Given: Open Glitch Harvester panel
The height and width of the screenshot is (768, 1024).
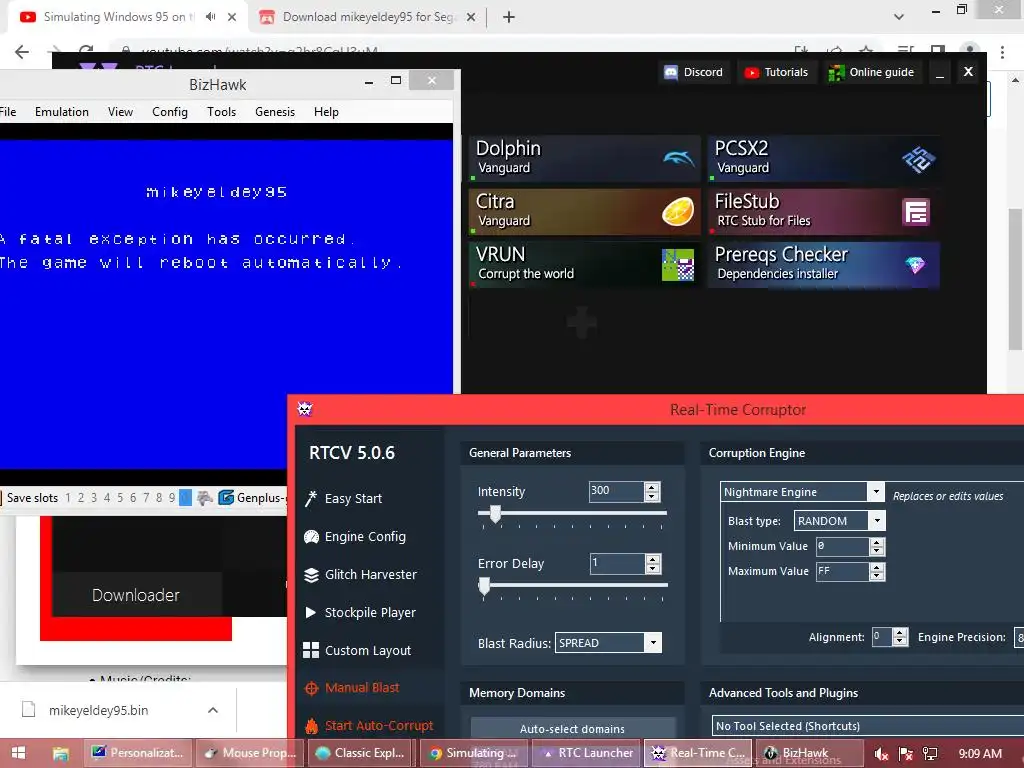Looking at the screenshot, I should pyautogui.click(x=361, y=574).
